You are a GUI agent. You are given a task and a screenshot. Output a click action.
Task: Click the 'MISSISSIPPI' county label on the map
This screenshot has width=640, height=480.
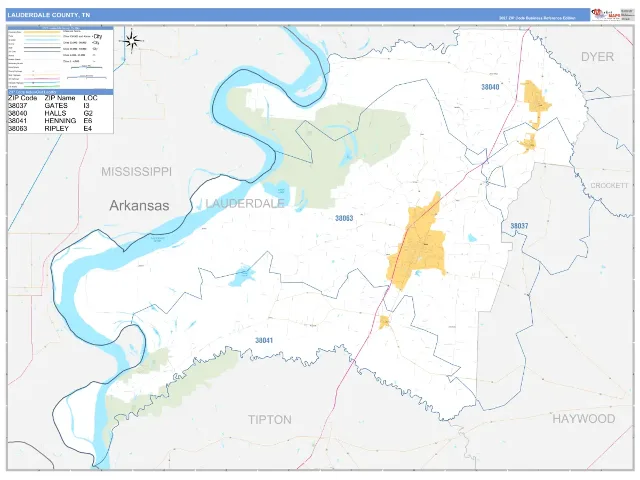(136, 172)
